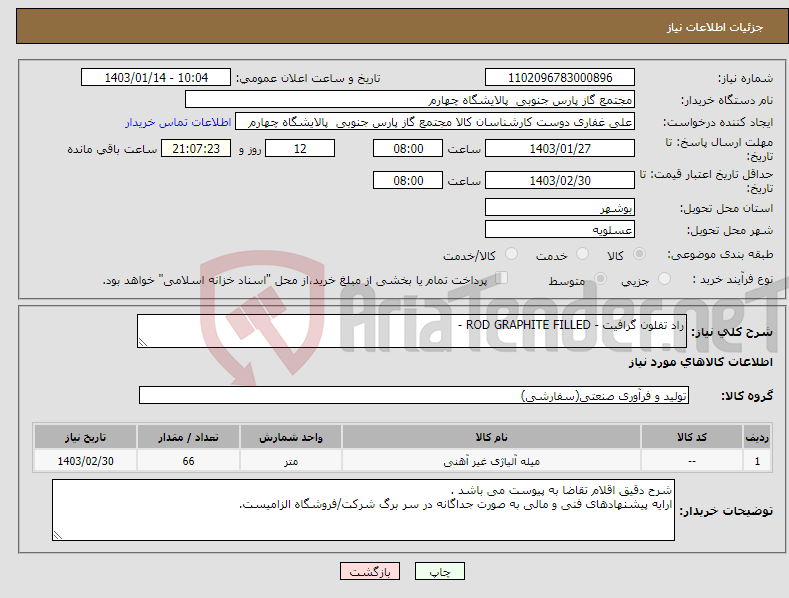The height and width of the screenshot is (598, 789).
Task: Click the price validity date 1403/02/30 field
Action: [560, 180]
